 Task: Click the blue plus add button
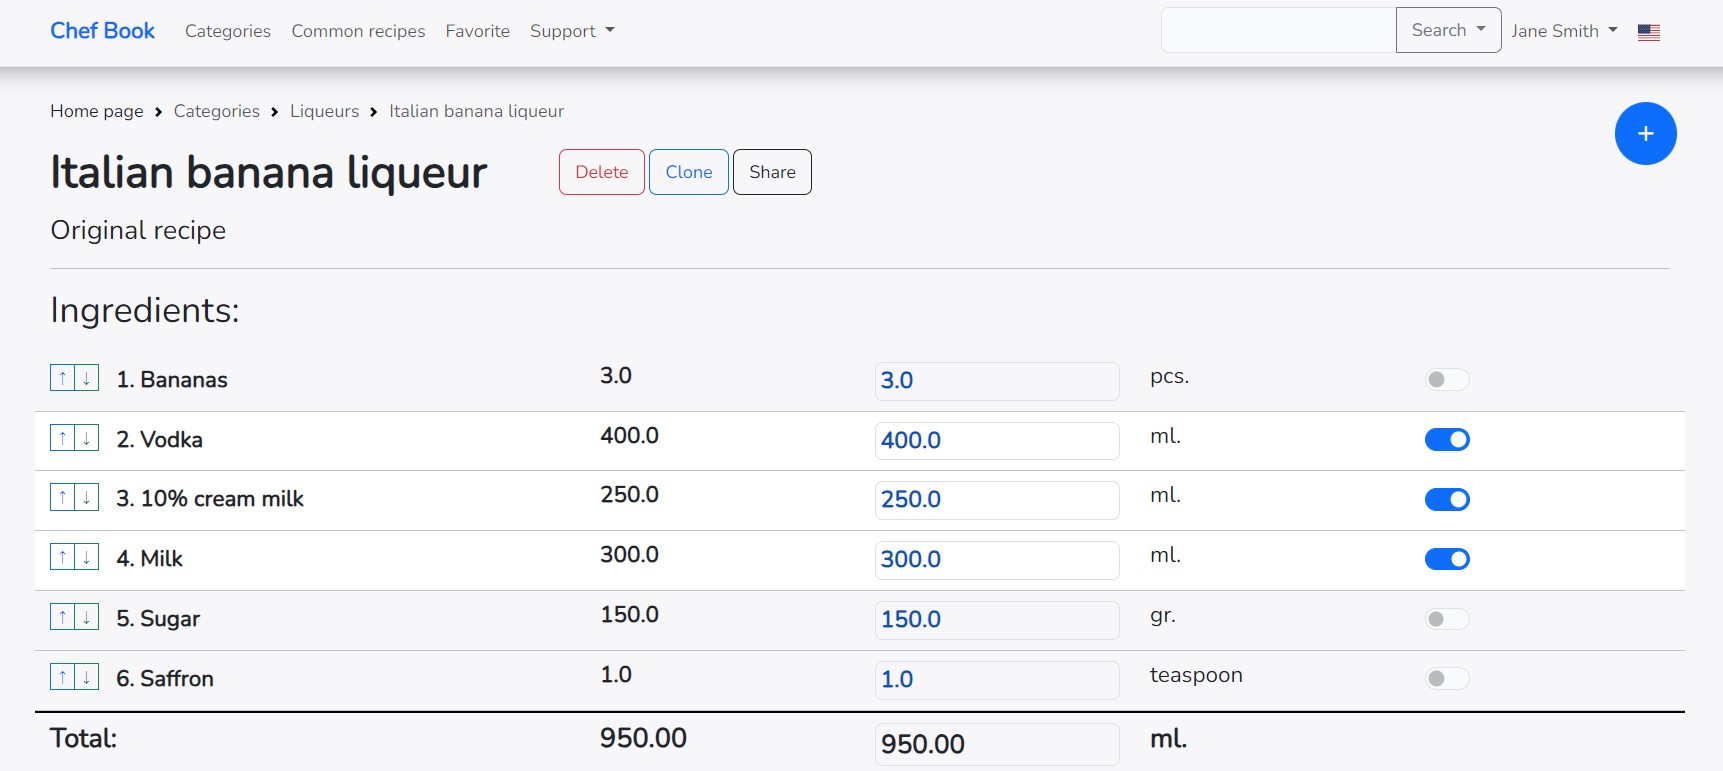click(1645, 134)
